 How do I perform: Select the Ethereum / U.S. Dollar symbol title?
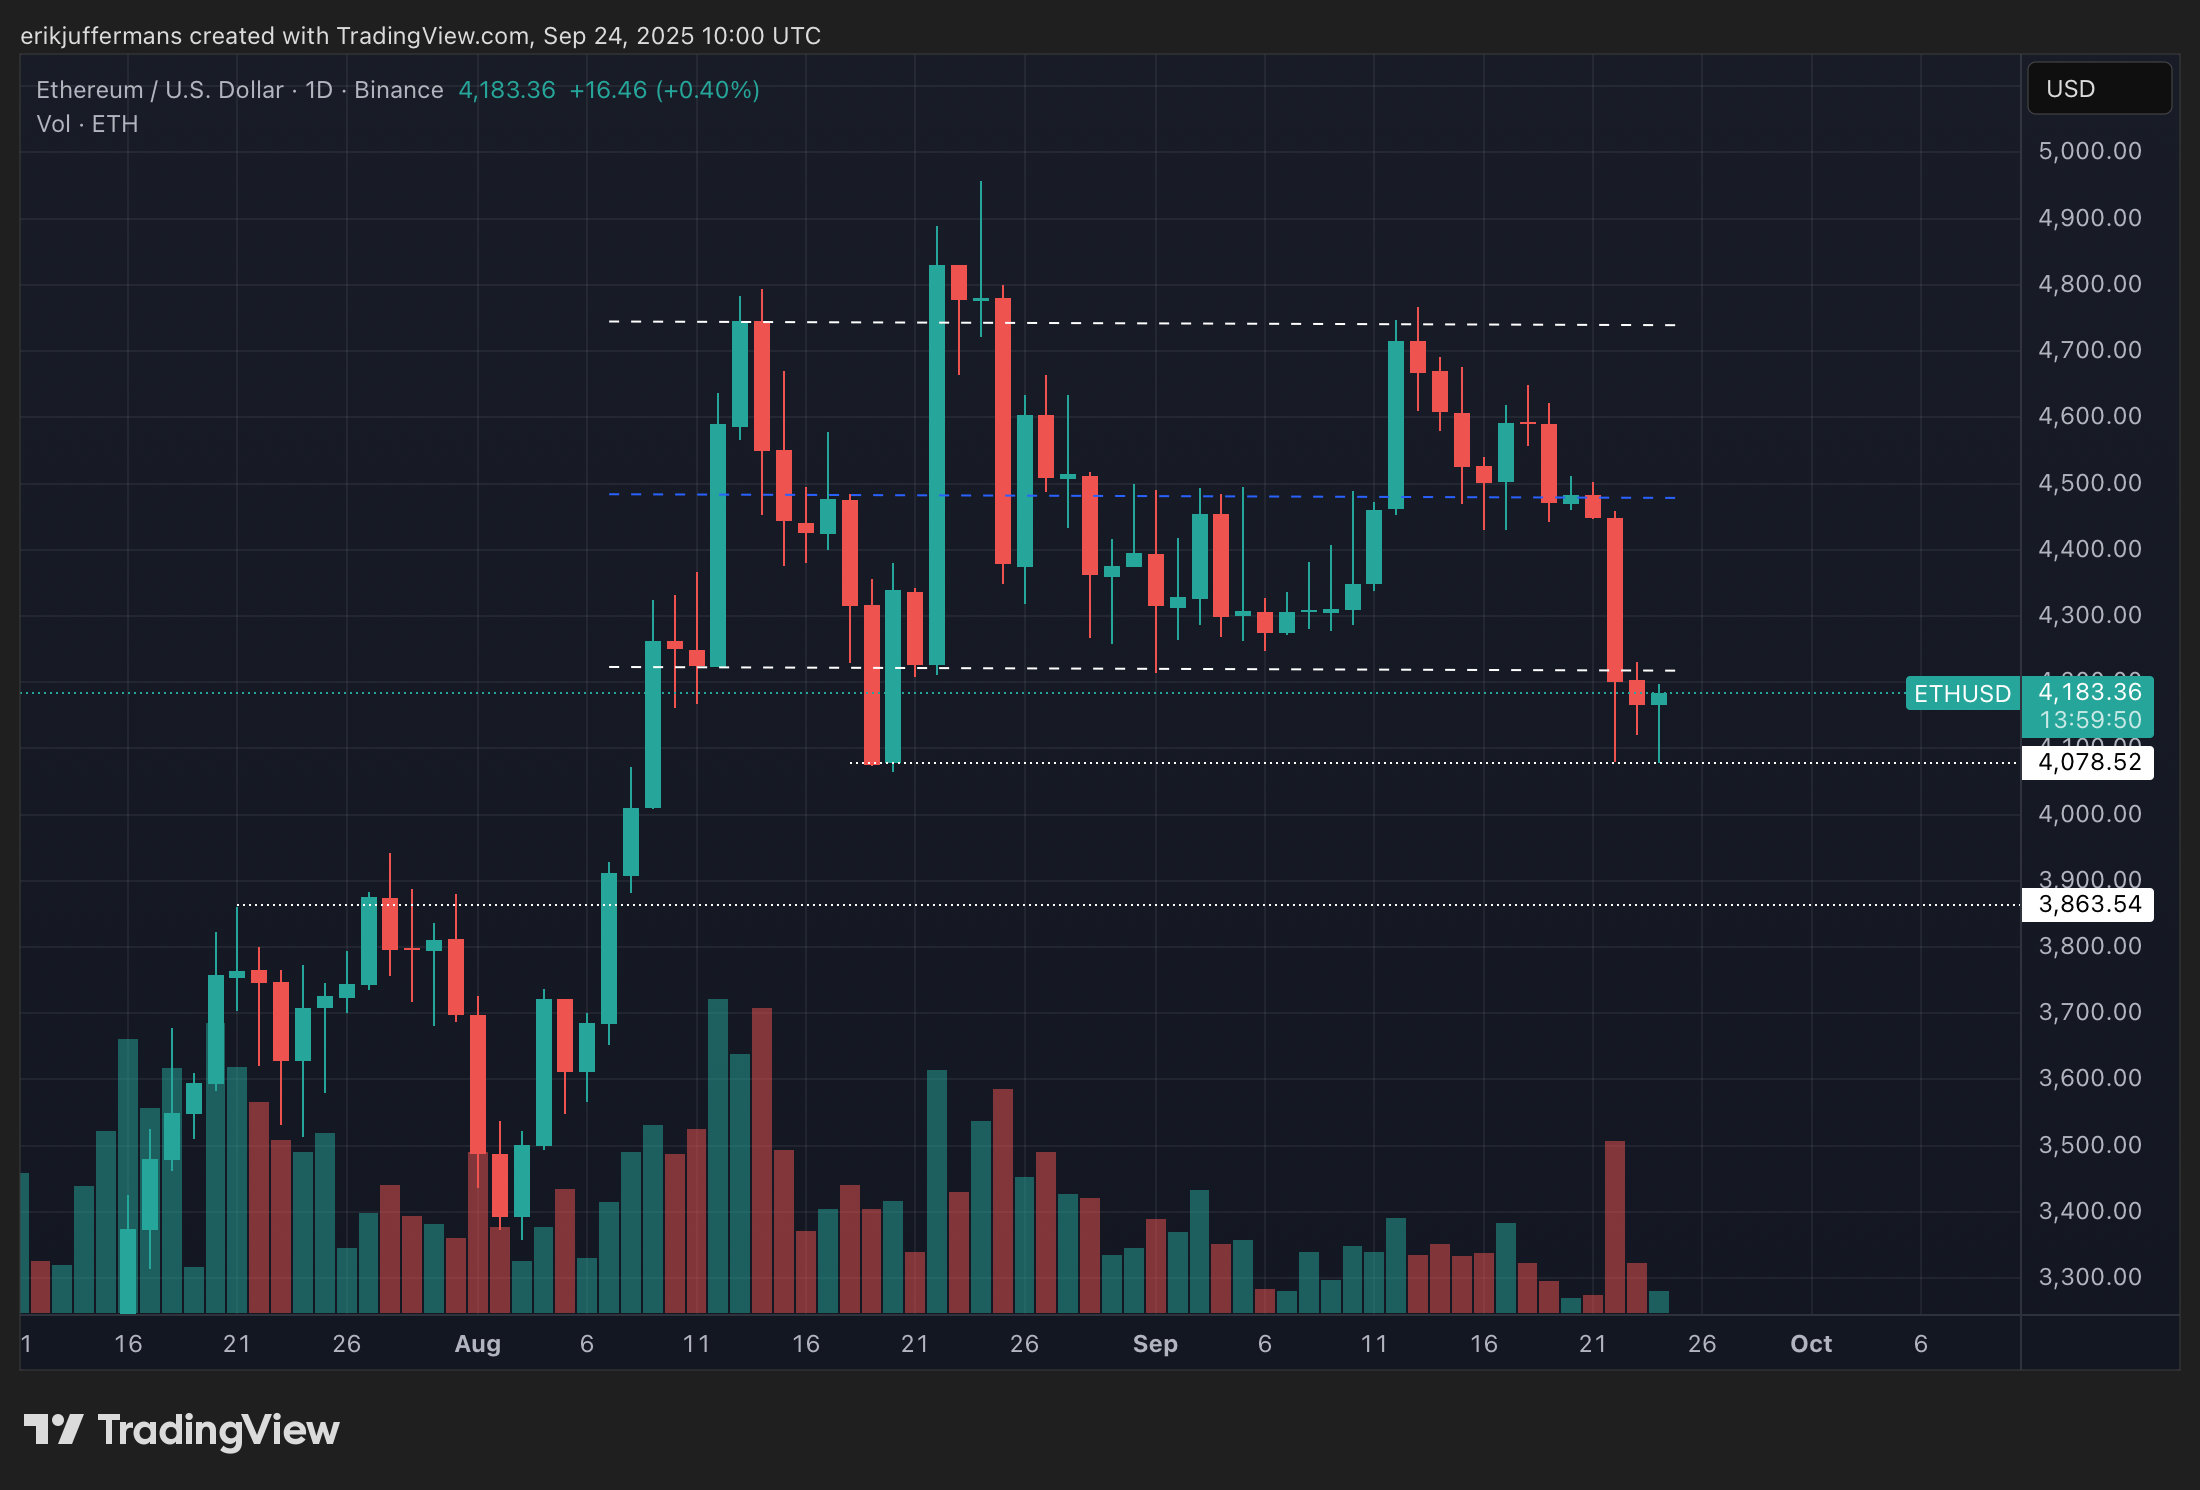coord(160,90)
